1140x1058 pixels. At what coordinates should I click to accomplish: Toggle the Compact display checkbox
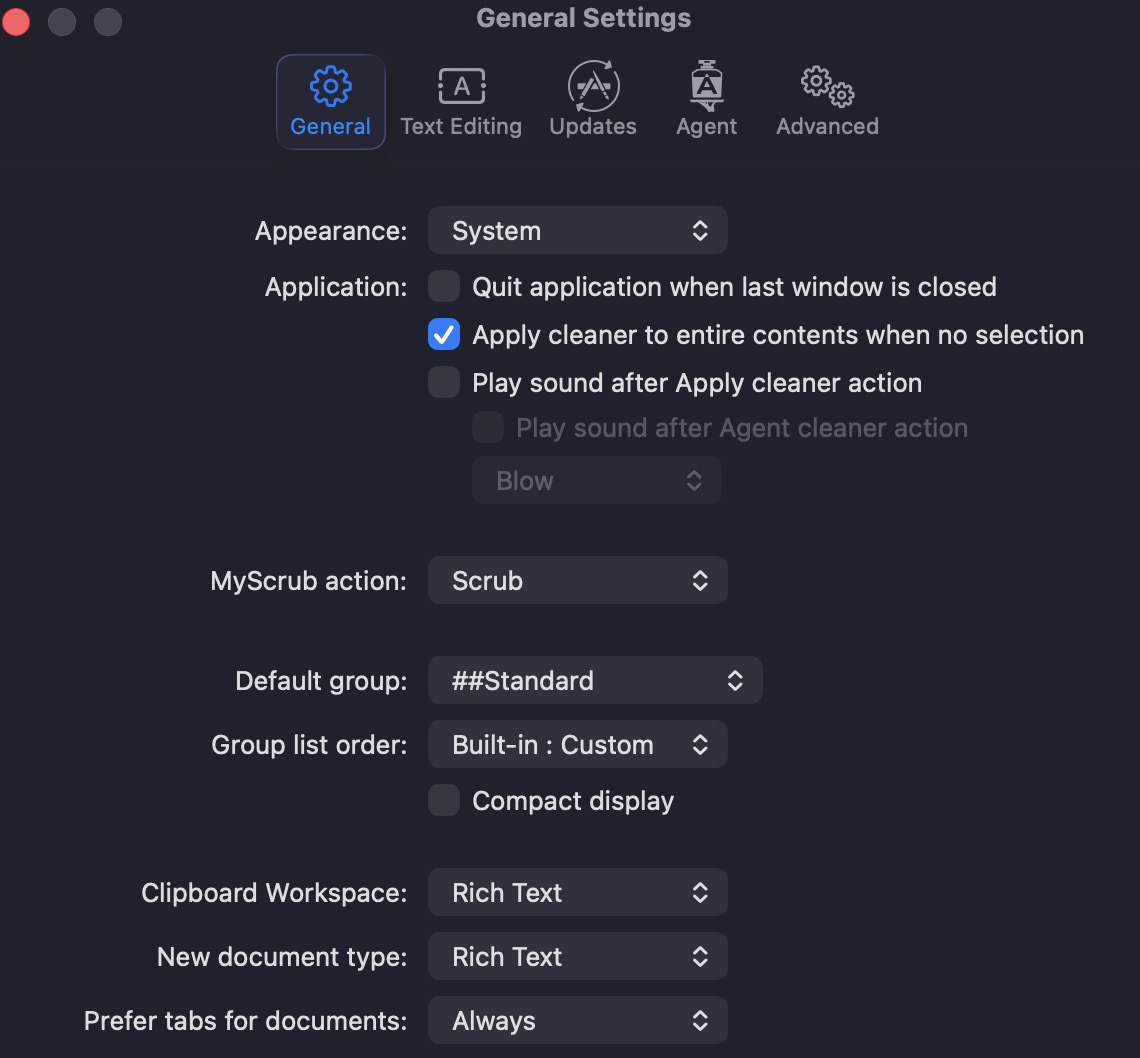443,801
